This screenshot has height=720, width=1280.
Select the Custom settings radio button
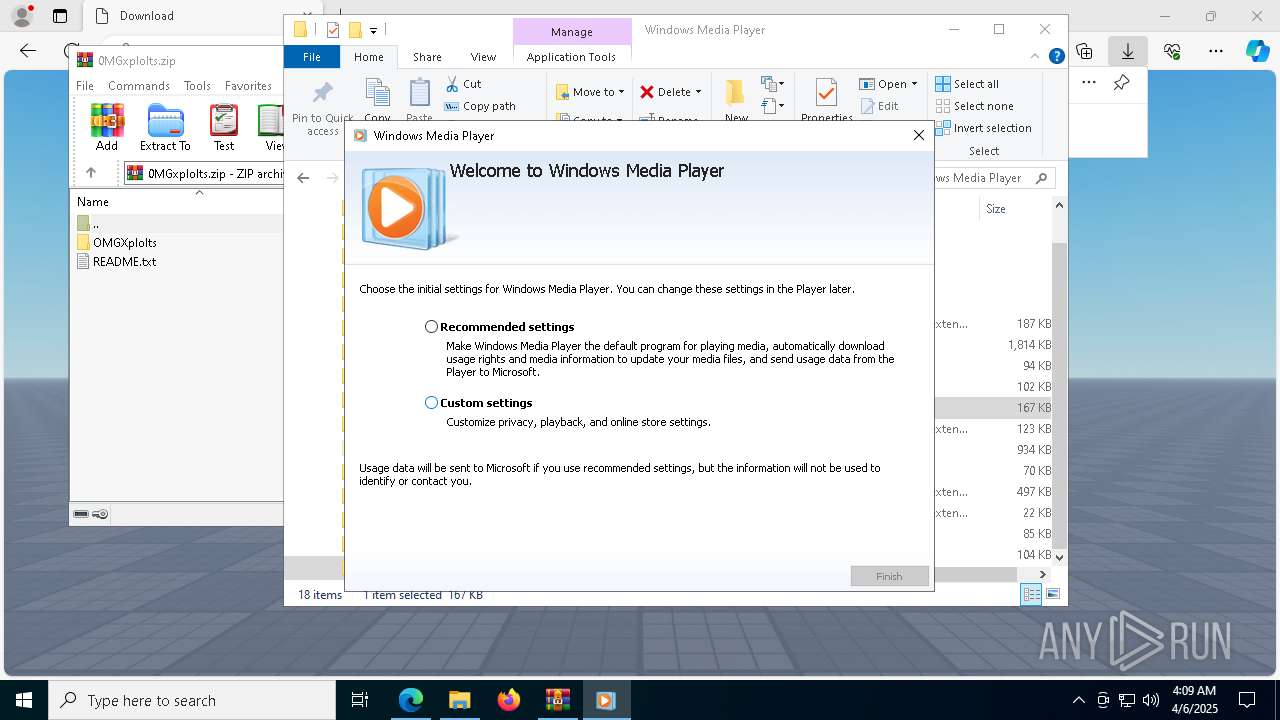431,403
